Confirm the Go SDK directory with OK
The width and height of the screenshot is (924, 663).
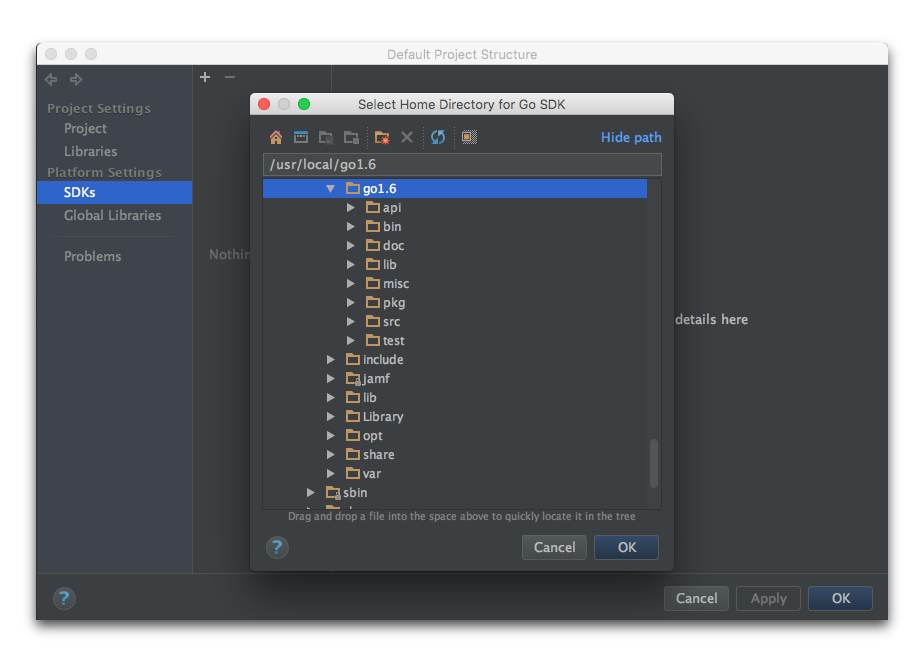tap(626, 547)
